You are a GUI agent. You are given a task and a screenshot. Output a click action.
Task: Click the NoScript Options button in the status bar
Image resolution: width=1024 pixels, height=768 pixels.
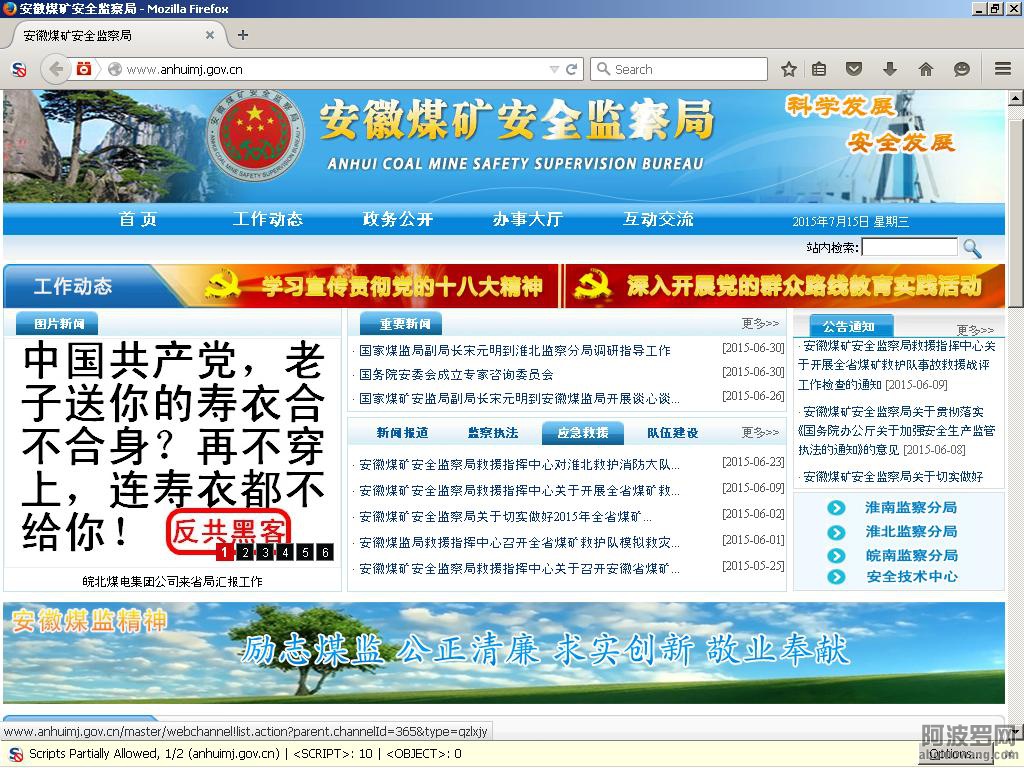pos(948,754)
